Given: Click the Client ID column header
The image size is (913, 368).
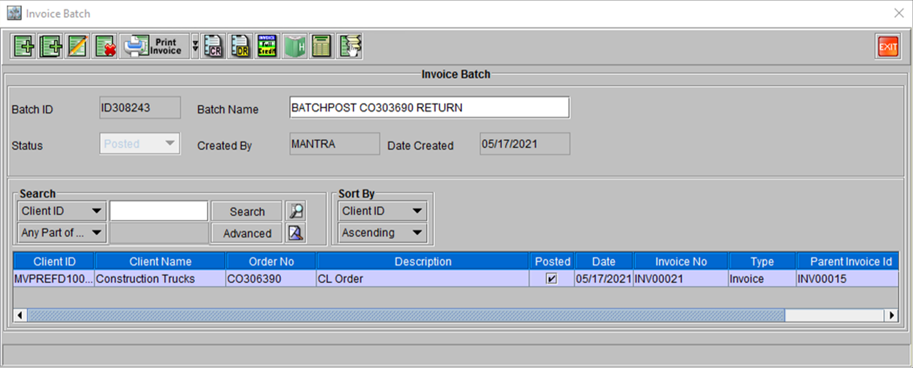Looking at the screenshot, I should click(54, 261).
